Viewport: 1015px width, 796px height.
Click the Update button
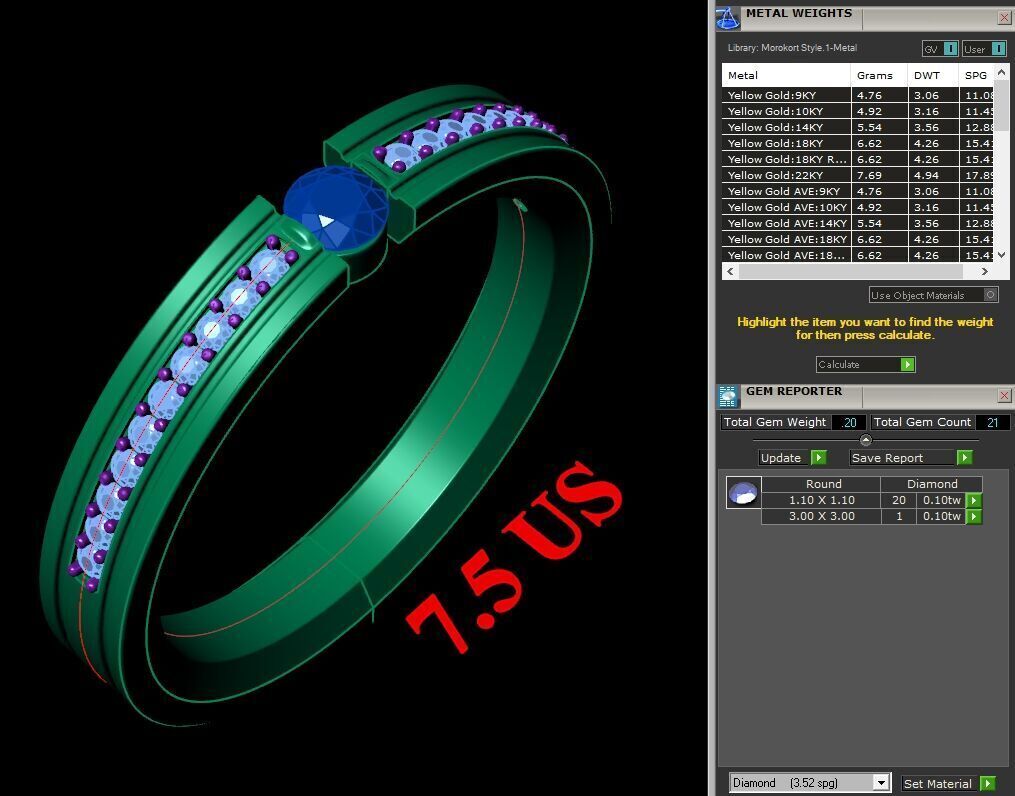(792, 458)
